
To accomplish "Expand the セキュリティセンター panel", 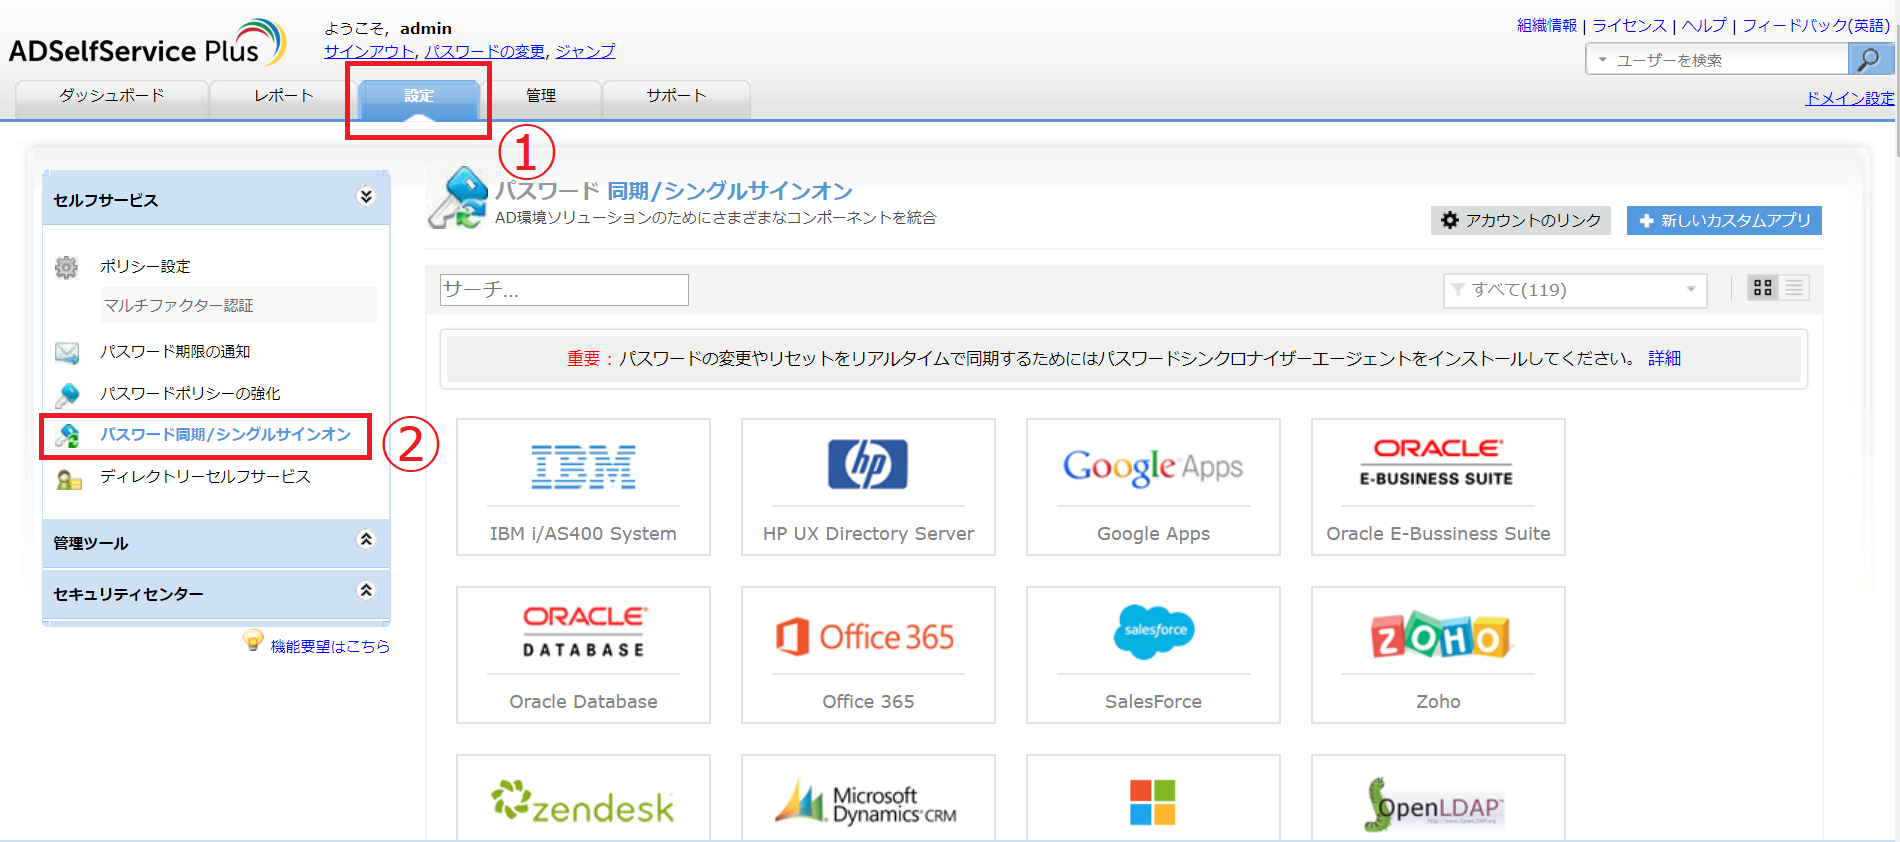I will click(366, 590).
